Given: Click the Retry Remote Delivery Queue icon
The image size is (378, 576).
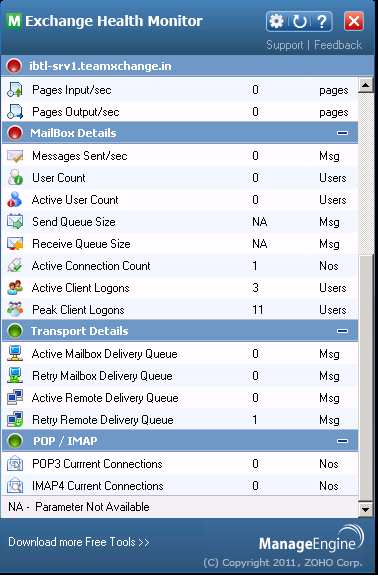Looking at the screenshot, I should coord(15,420).
